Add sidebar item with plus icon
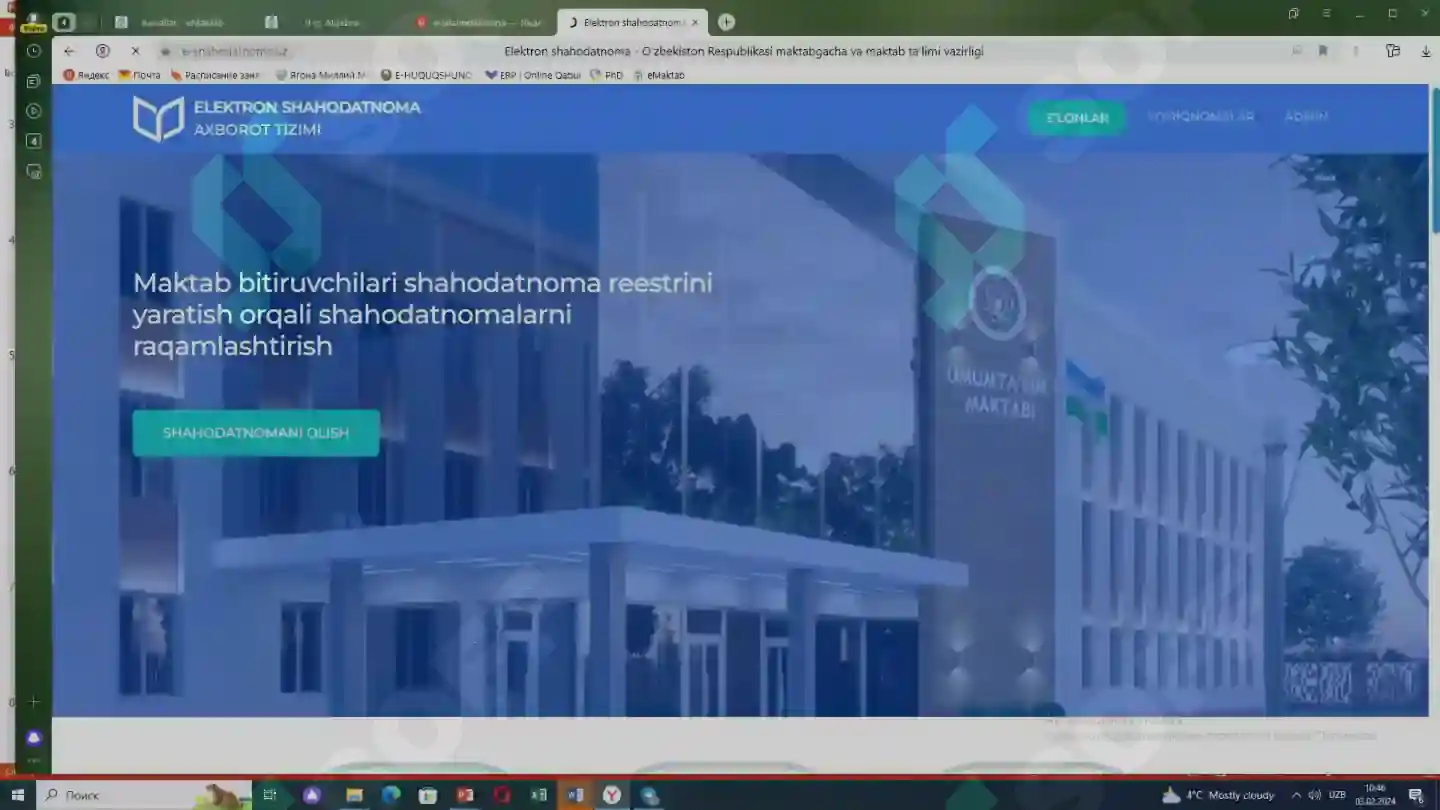Viewport: 1440px width, 810px height. tap(34, 702)
